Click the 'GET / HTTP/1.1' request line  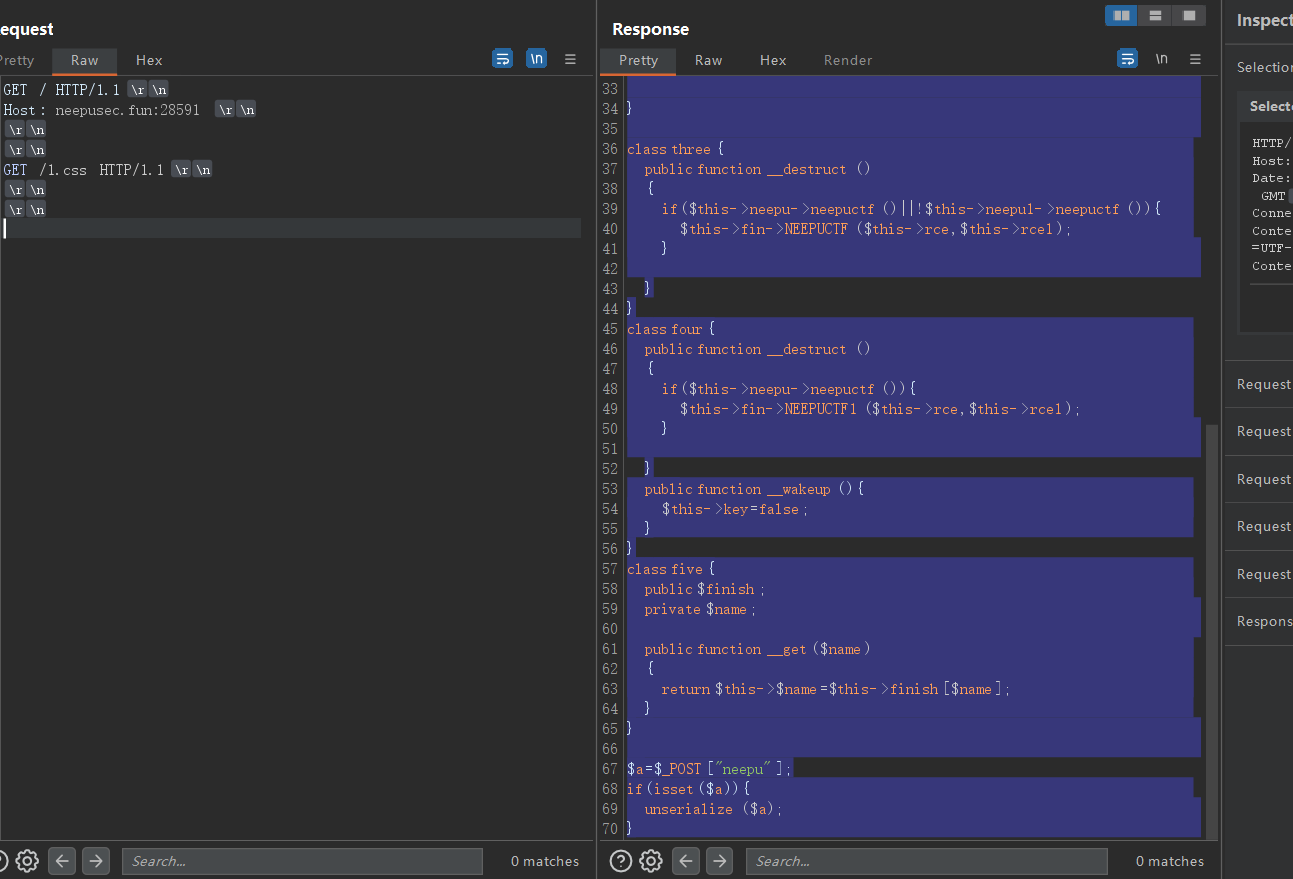[62, 89]
